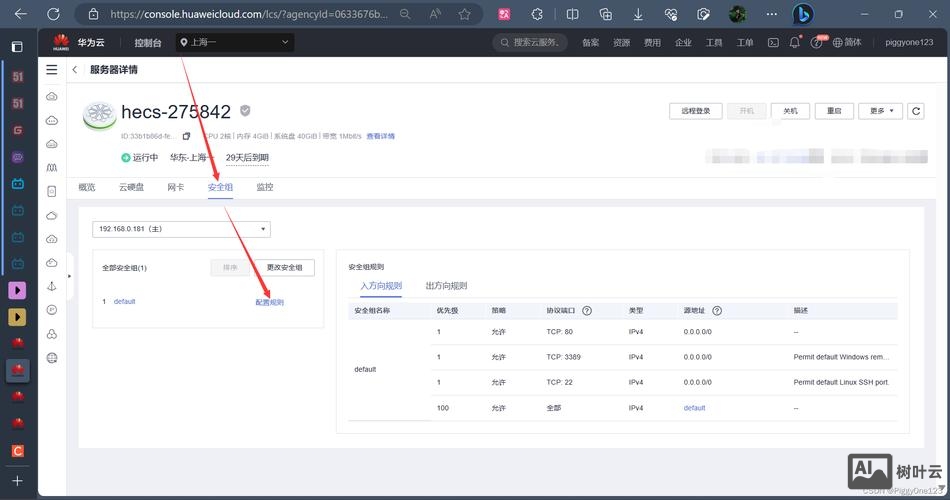950x500 pixels.
Task: Expand the 上海一 region selector
Action: pyautogui.click(x=234, y=43)
